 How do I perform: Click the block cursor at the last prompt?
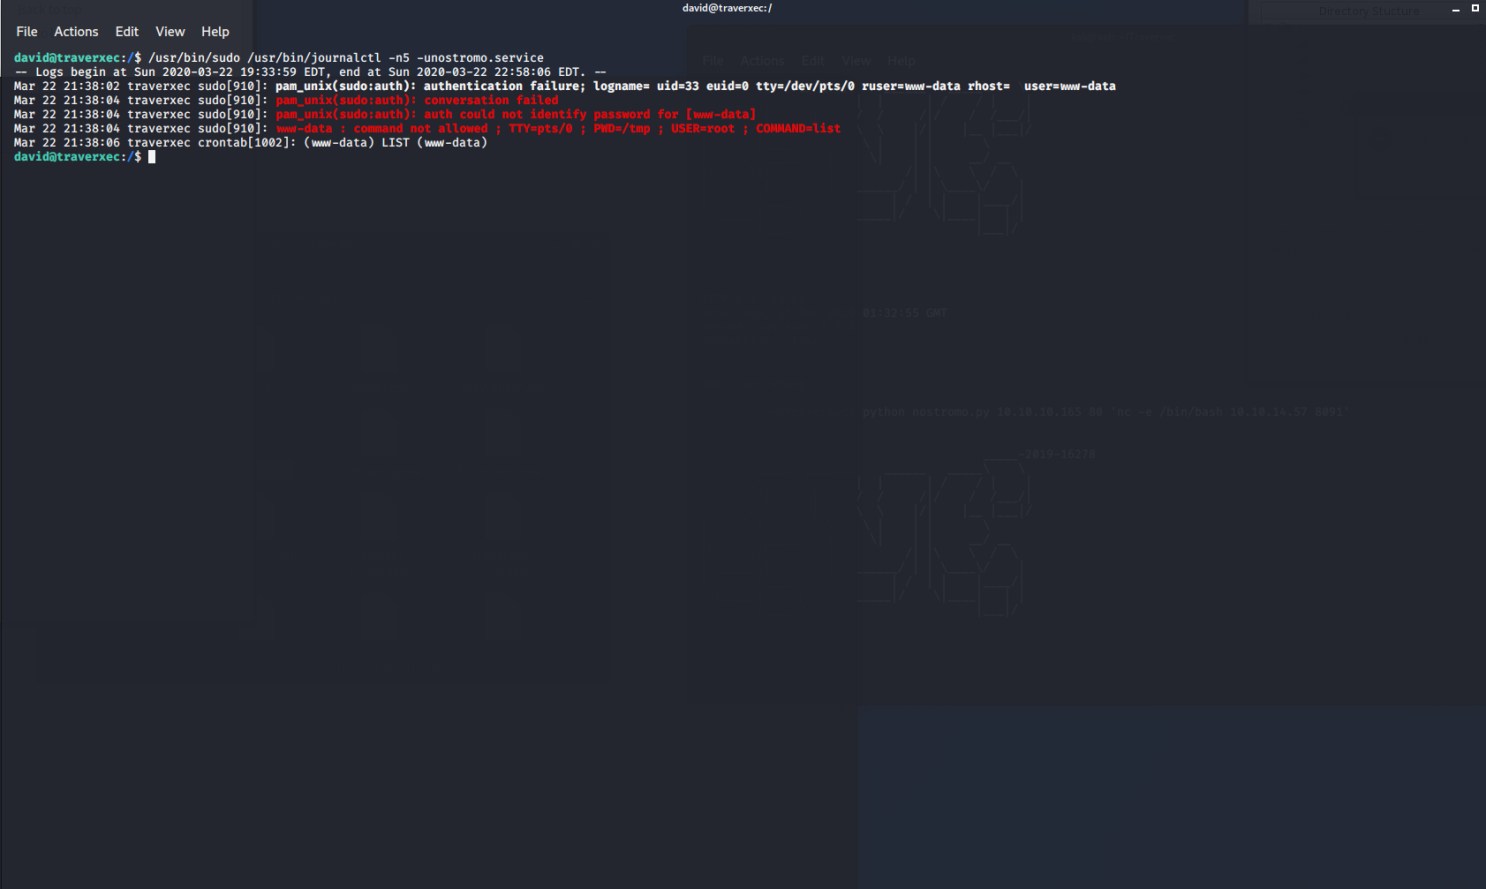(x=152, y=157)
